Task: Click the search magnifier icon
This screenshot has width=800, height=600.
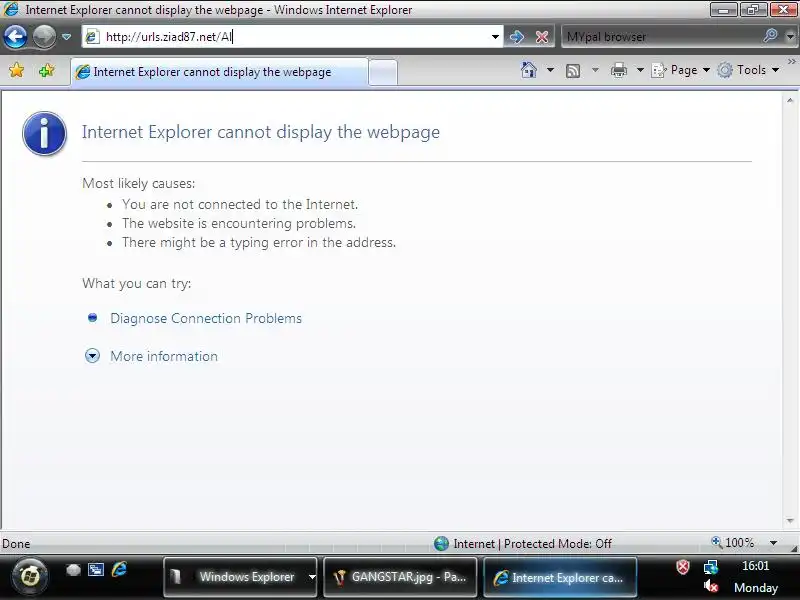Action: pos(770,36)
